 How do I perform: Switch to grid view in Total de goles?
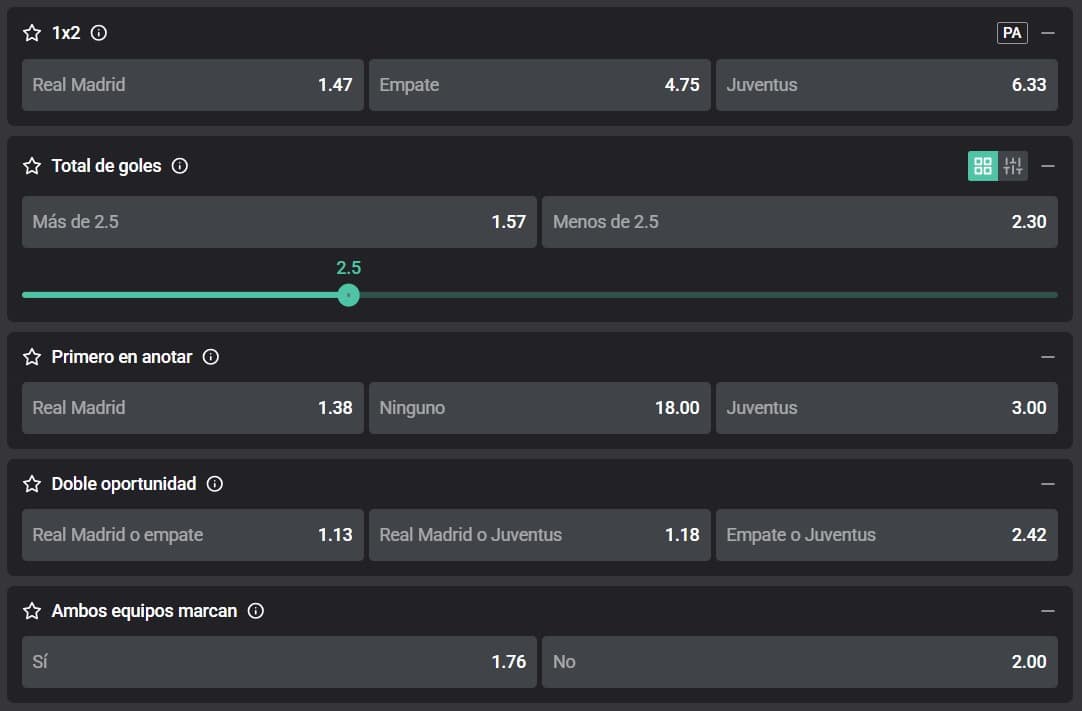click(982, 166)
